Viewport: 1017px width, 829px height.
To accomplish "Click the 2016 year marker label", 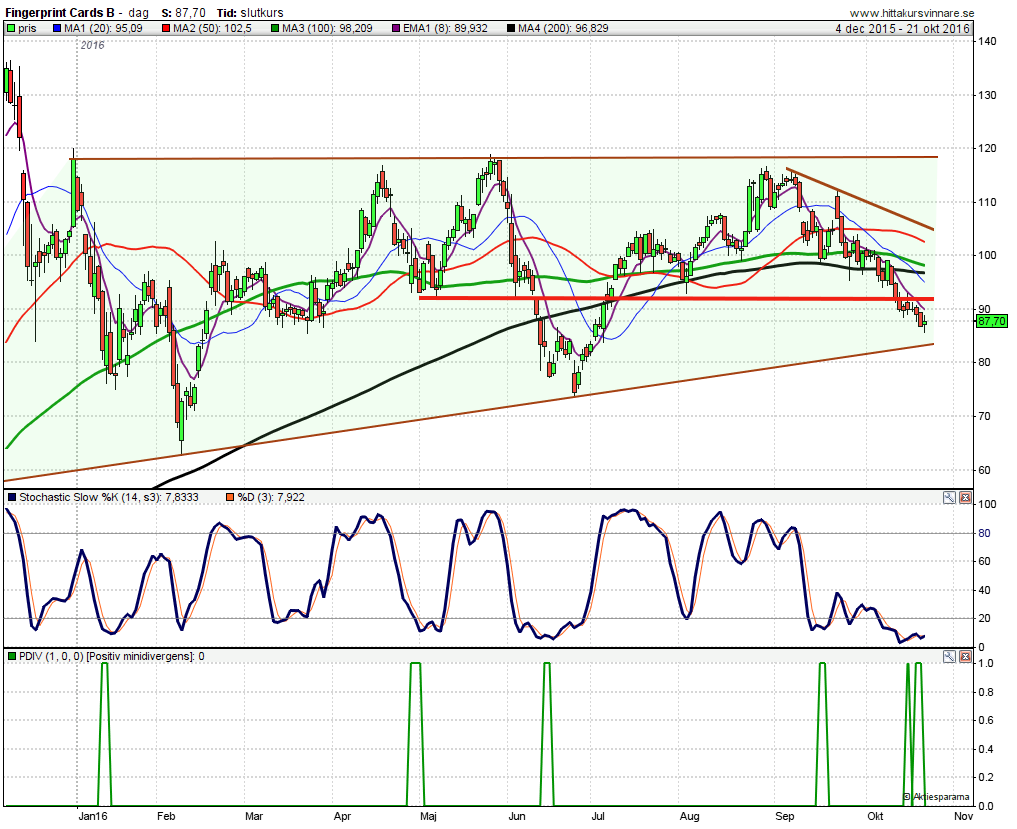I will (x=92, y=45).
